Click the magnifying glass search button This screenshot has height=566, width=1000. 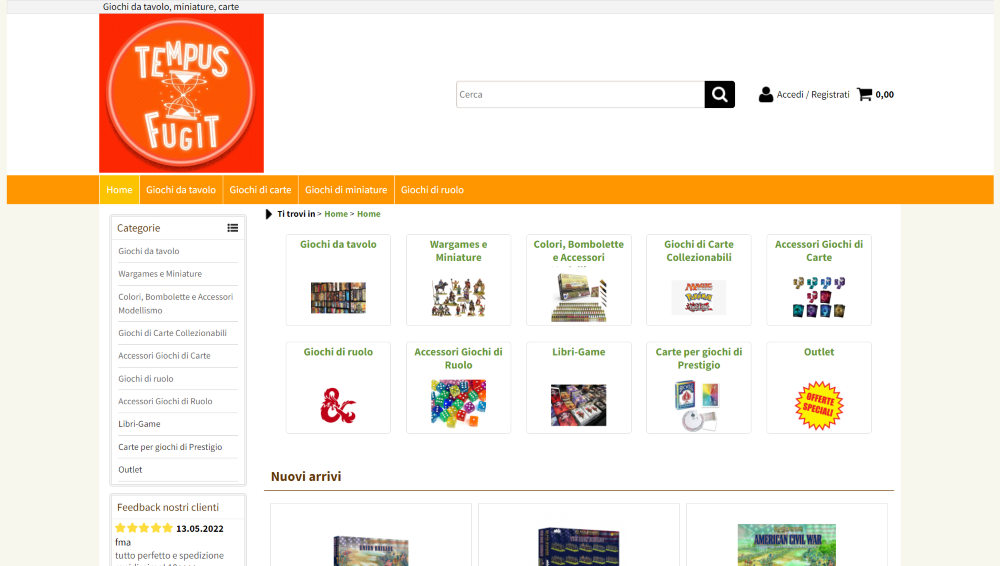[x=719, y=94]
